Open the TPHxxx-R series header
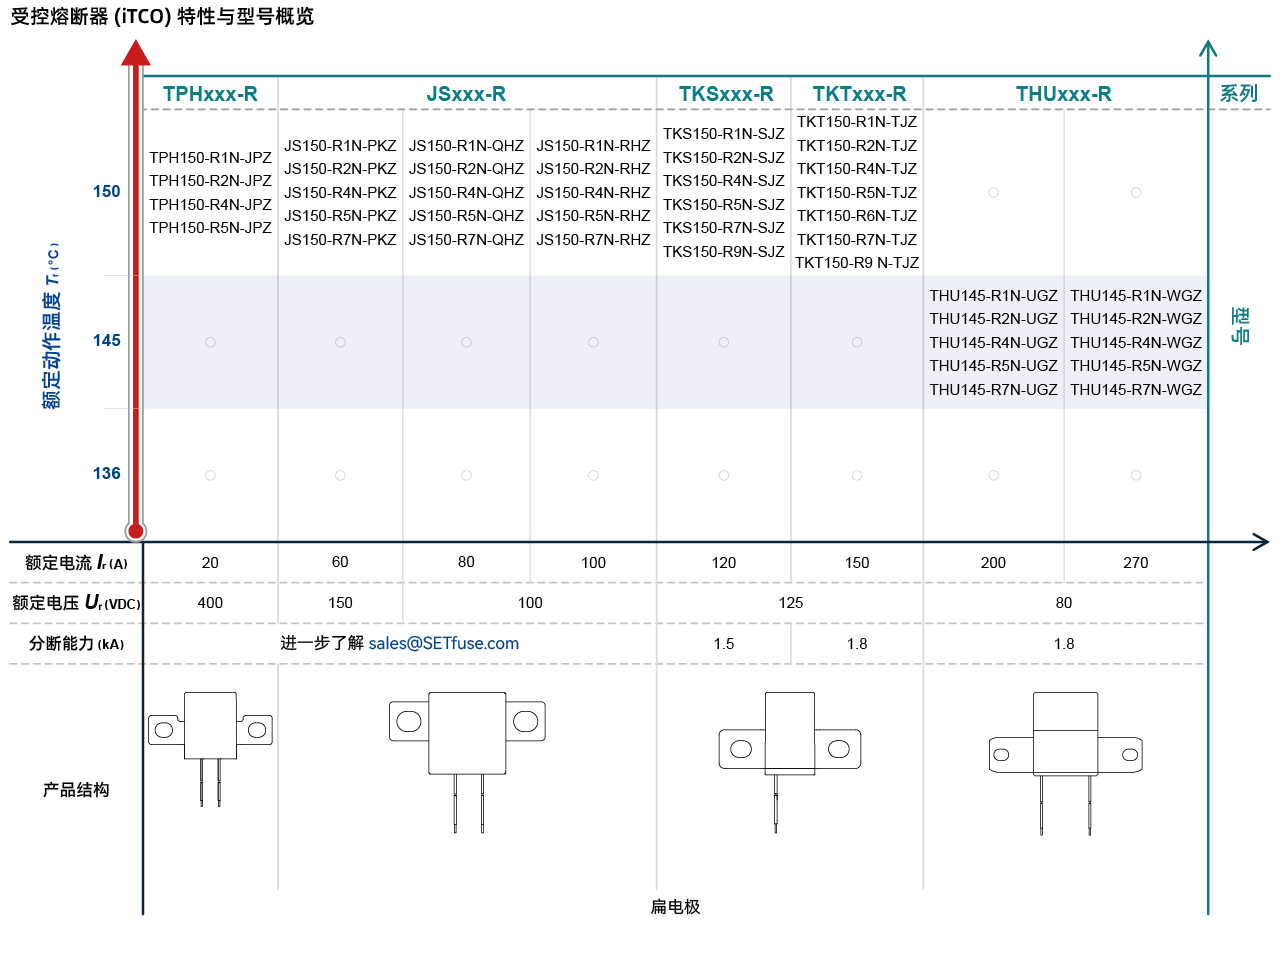 (210, 94)
